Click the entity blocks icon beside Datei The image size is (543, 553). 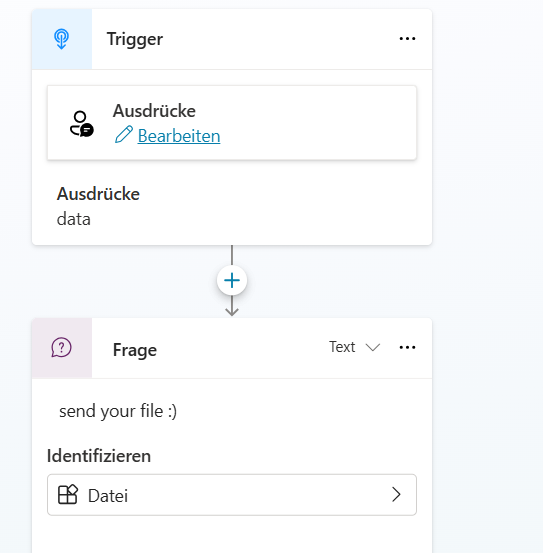pos(68,494)
